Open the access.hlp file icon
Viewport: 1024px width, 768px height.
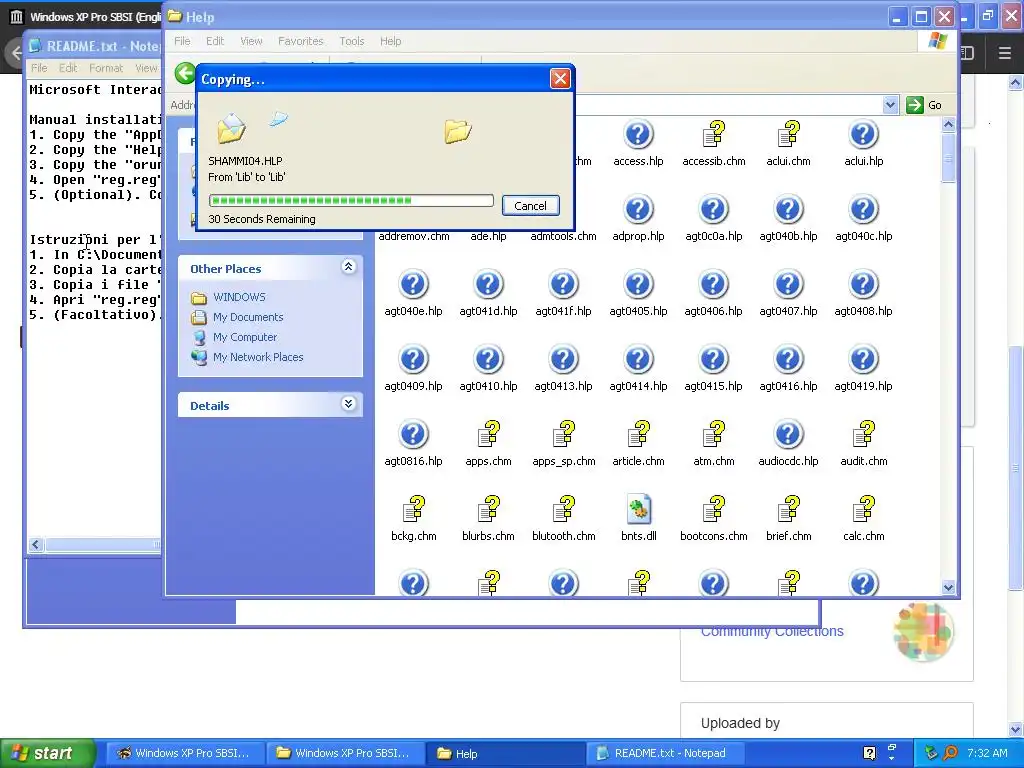(x=638, y=135)
